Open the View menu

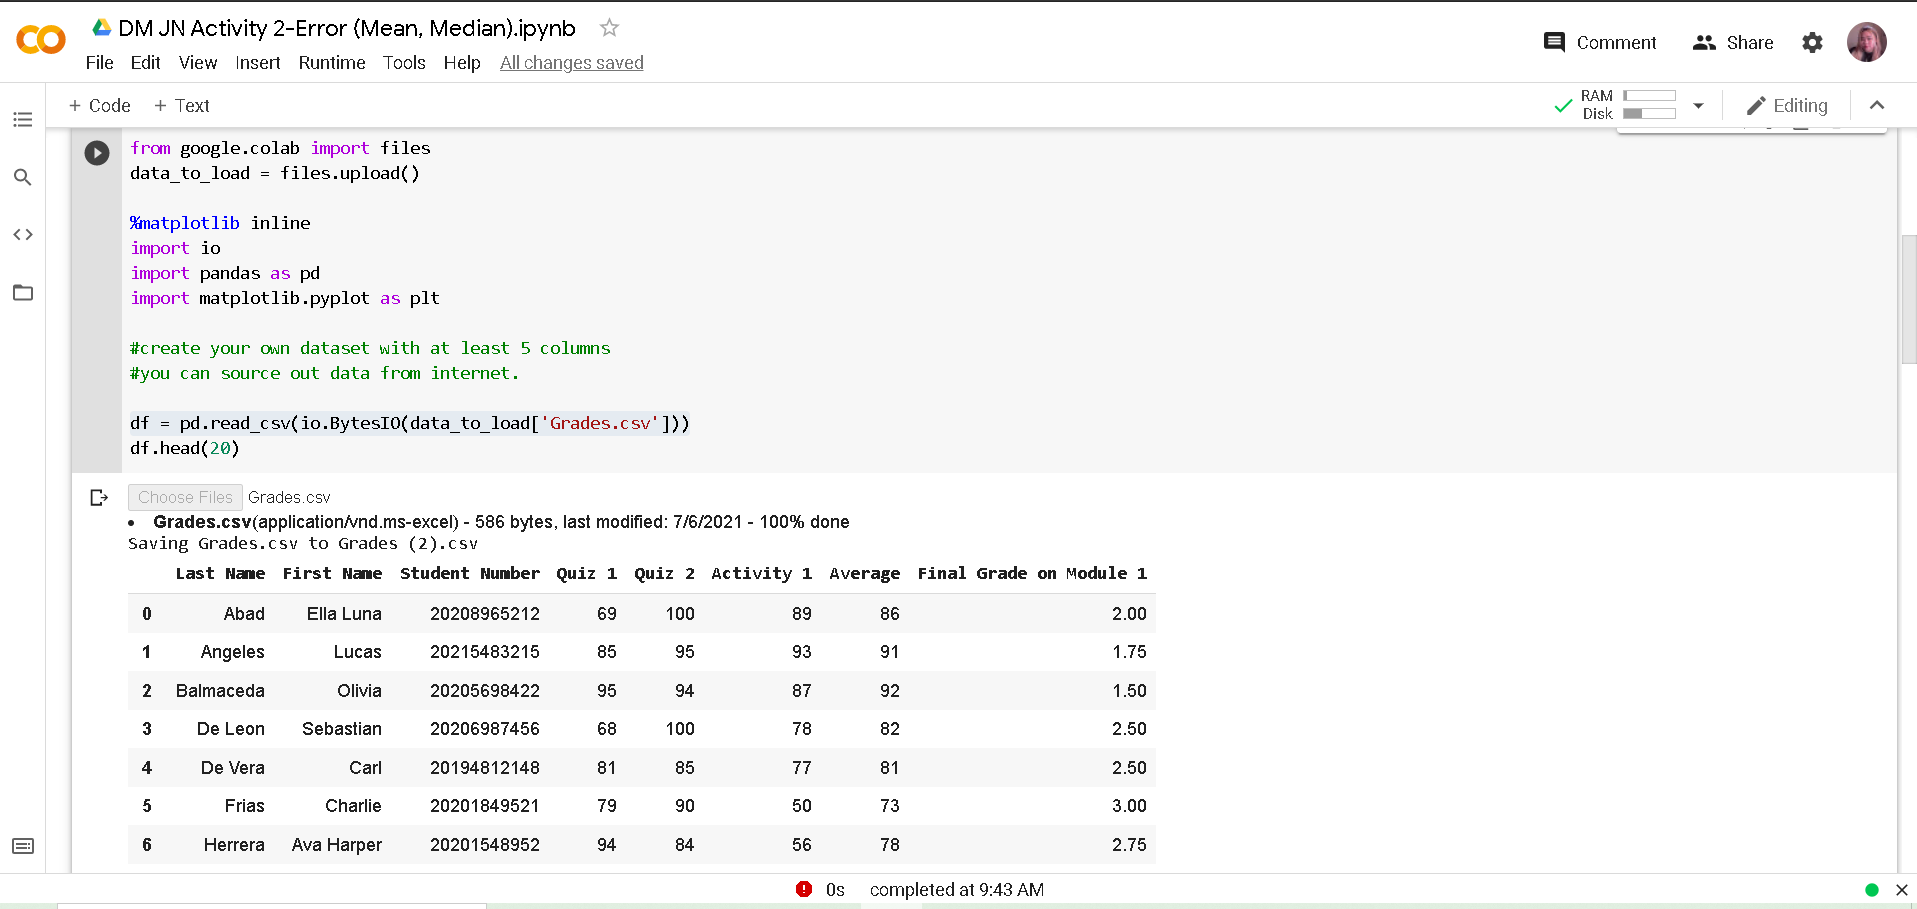(x=198, y=62)
